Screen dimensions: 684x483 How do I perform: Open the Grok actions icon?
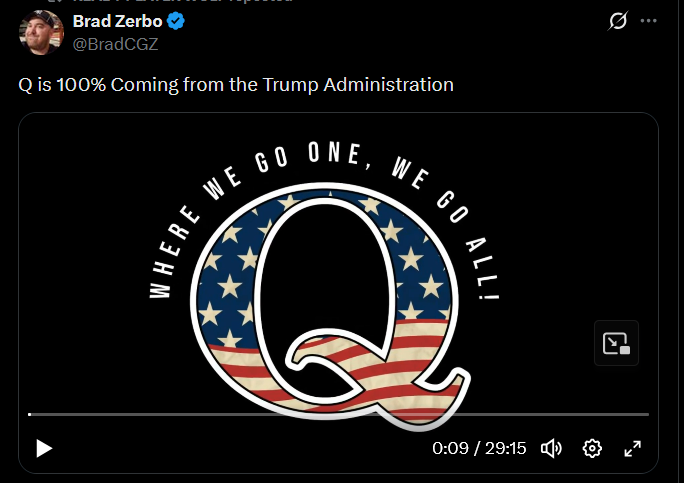tap(618, 21)
